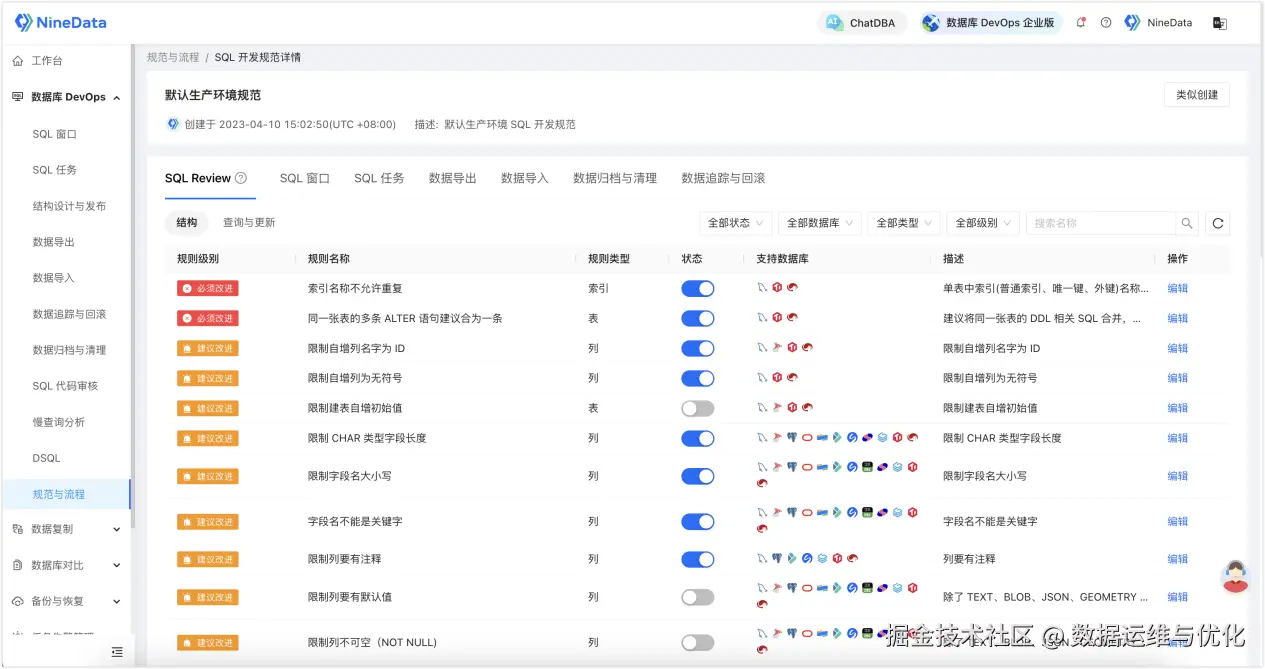Open the 全部数据库 filter dropdown
Viewport: 1265px width, 669px height.
tap(820, 223)
